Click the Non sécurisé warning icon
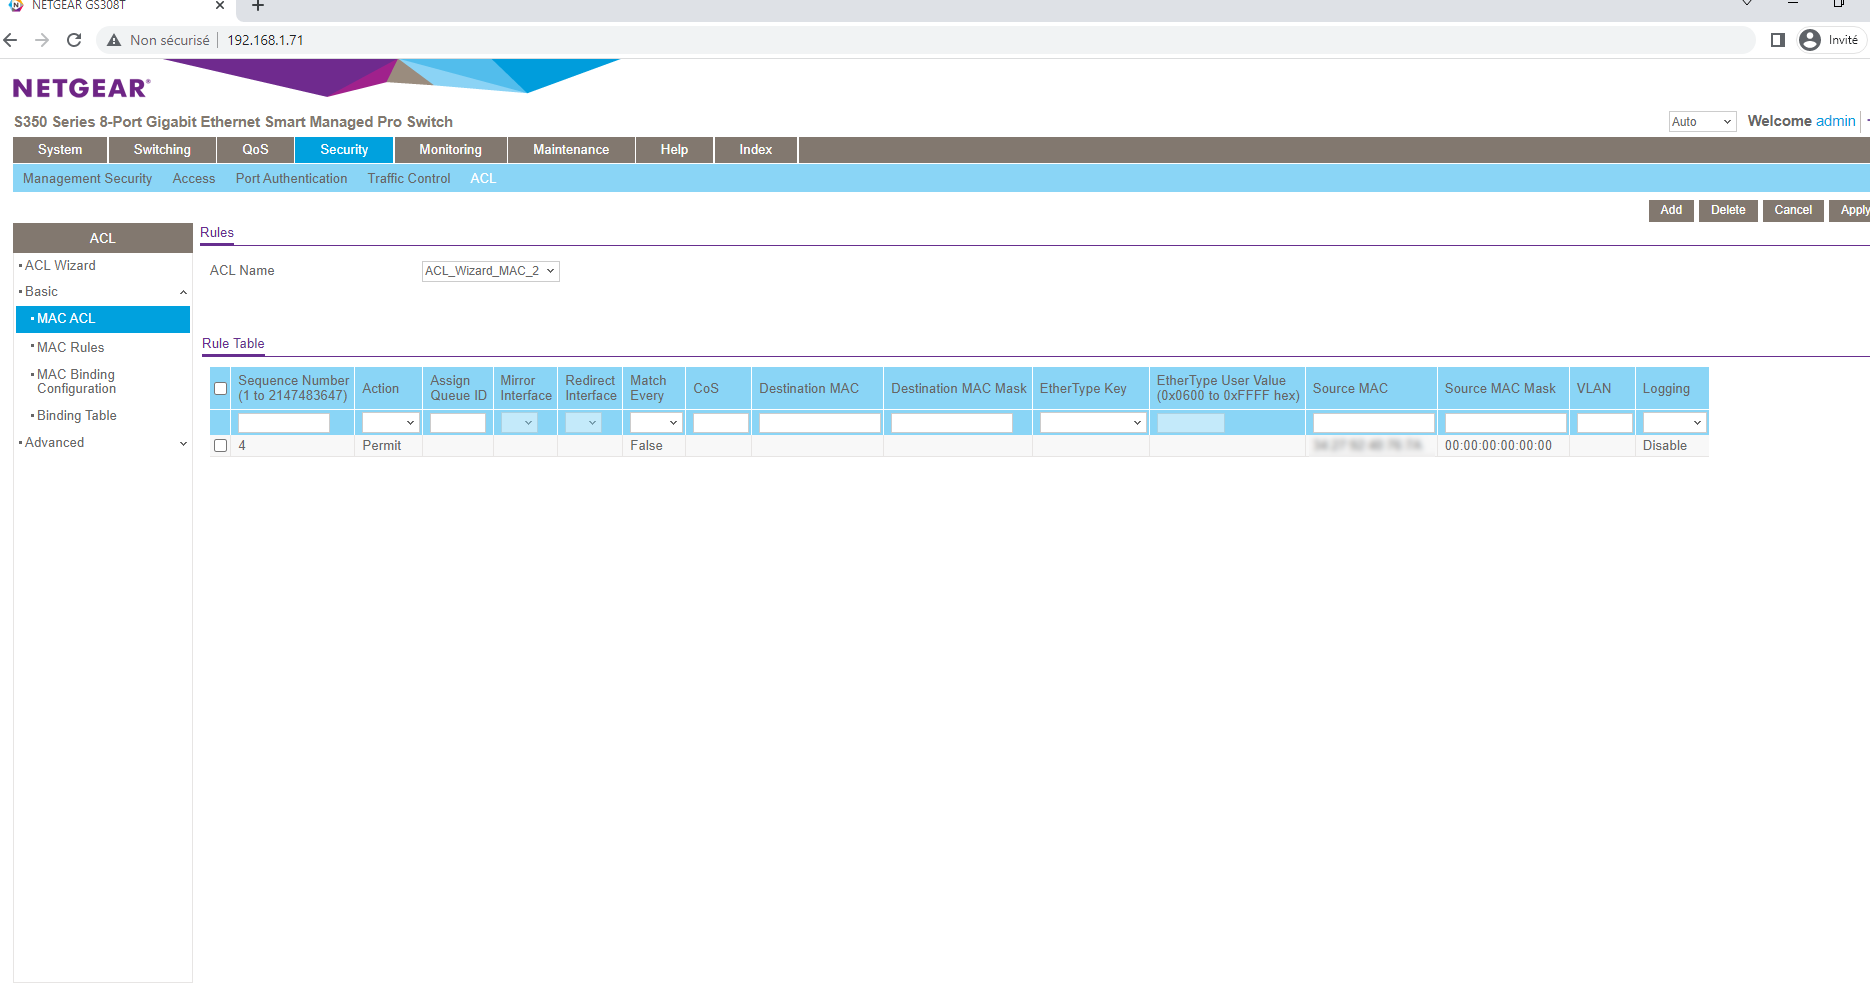This screenshot has width=1870, height=997. pos(114,40)
